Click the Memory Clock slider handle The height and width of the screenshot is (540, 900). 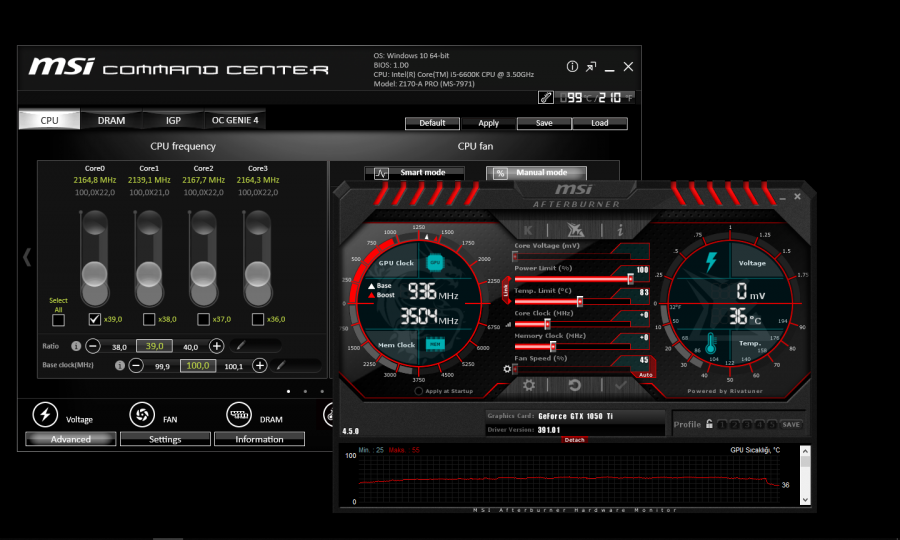(553, 347)
